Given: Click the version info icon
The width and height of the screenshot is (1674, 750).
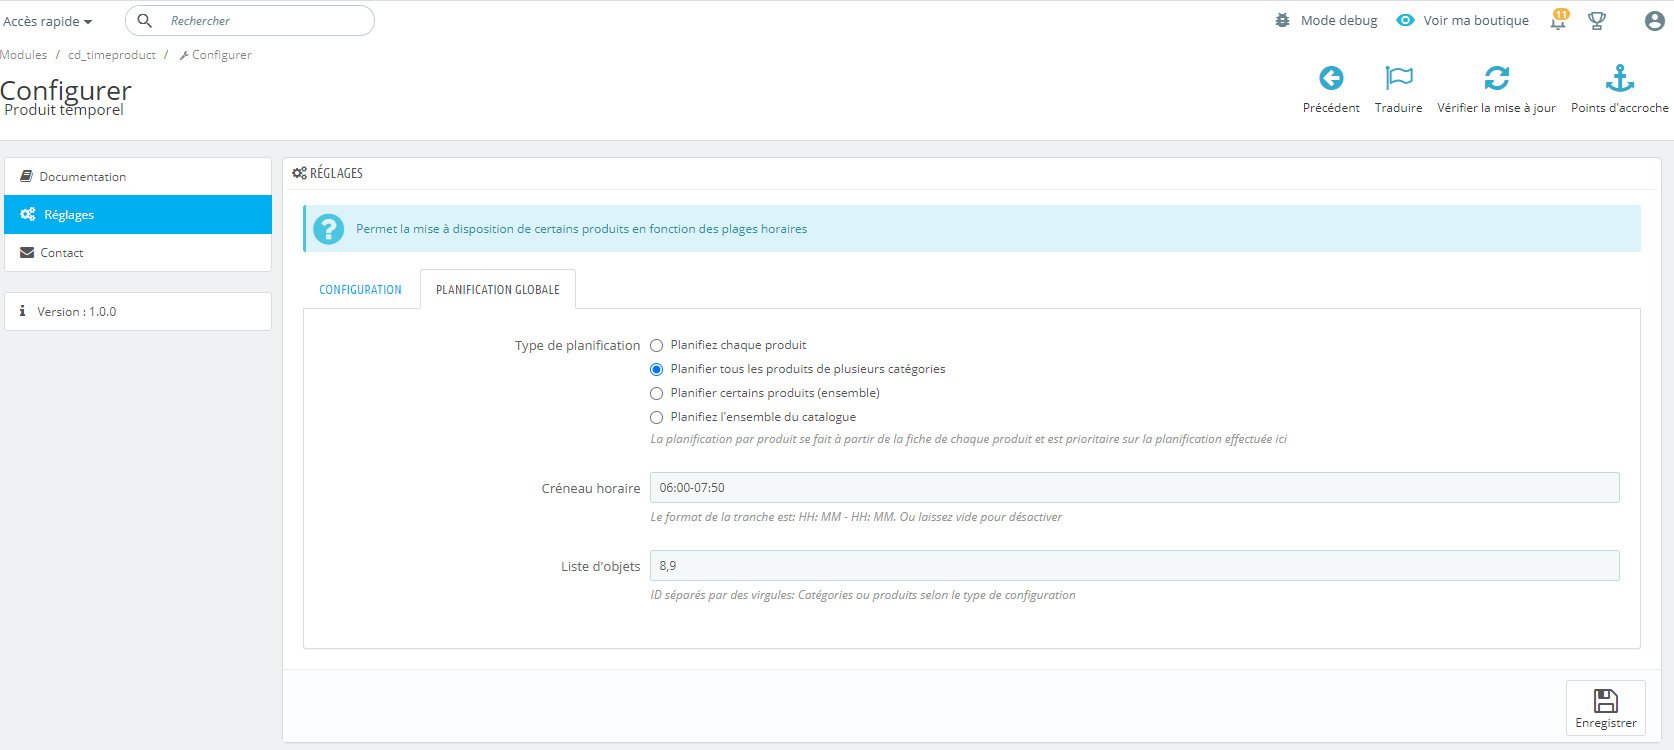Looking at the screenshot, I should [x=23, y=312].
